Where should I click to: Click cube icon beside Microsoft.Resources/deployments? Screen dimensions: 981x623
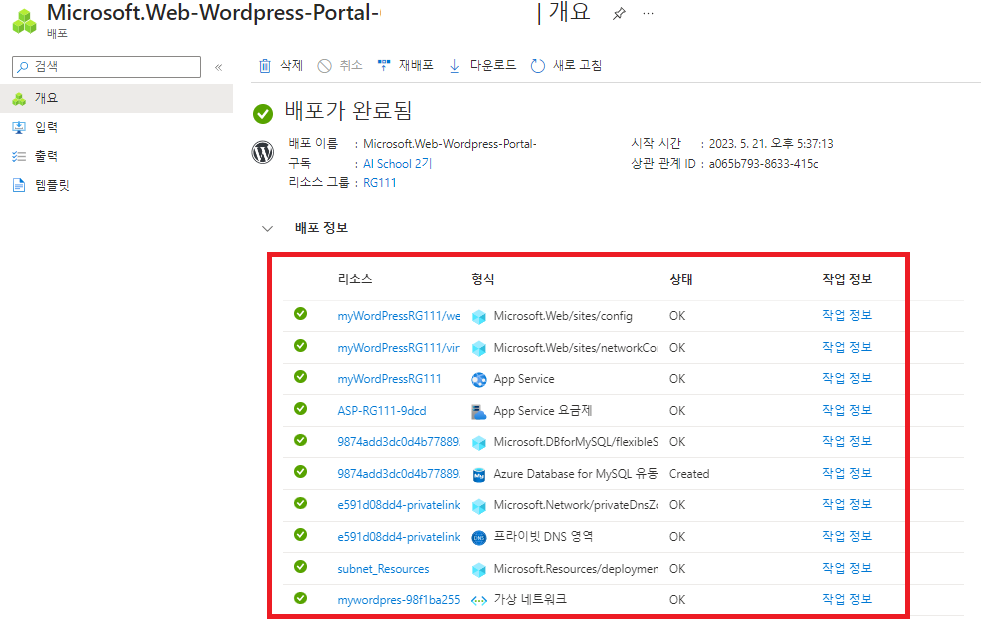(479, 569)
